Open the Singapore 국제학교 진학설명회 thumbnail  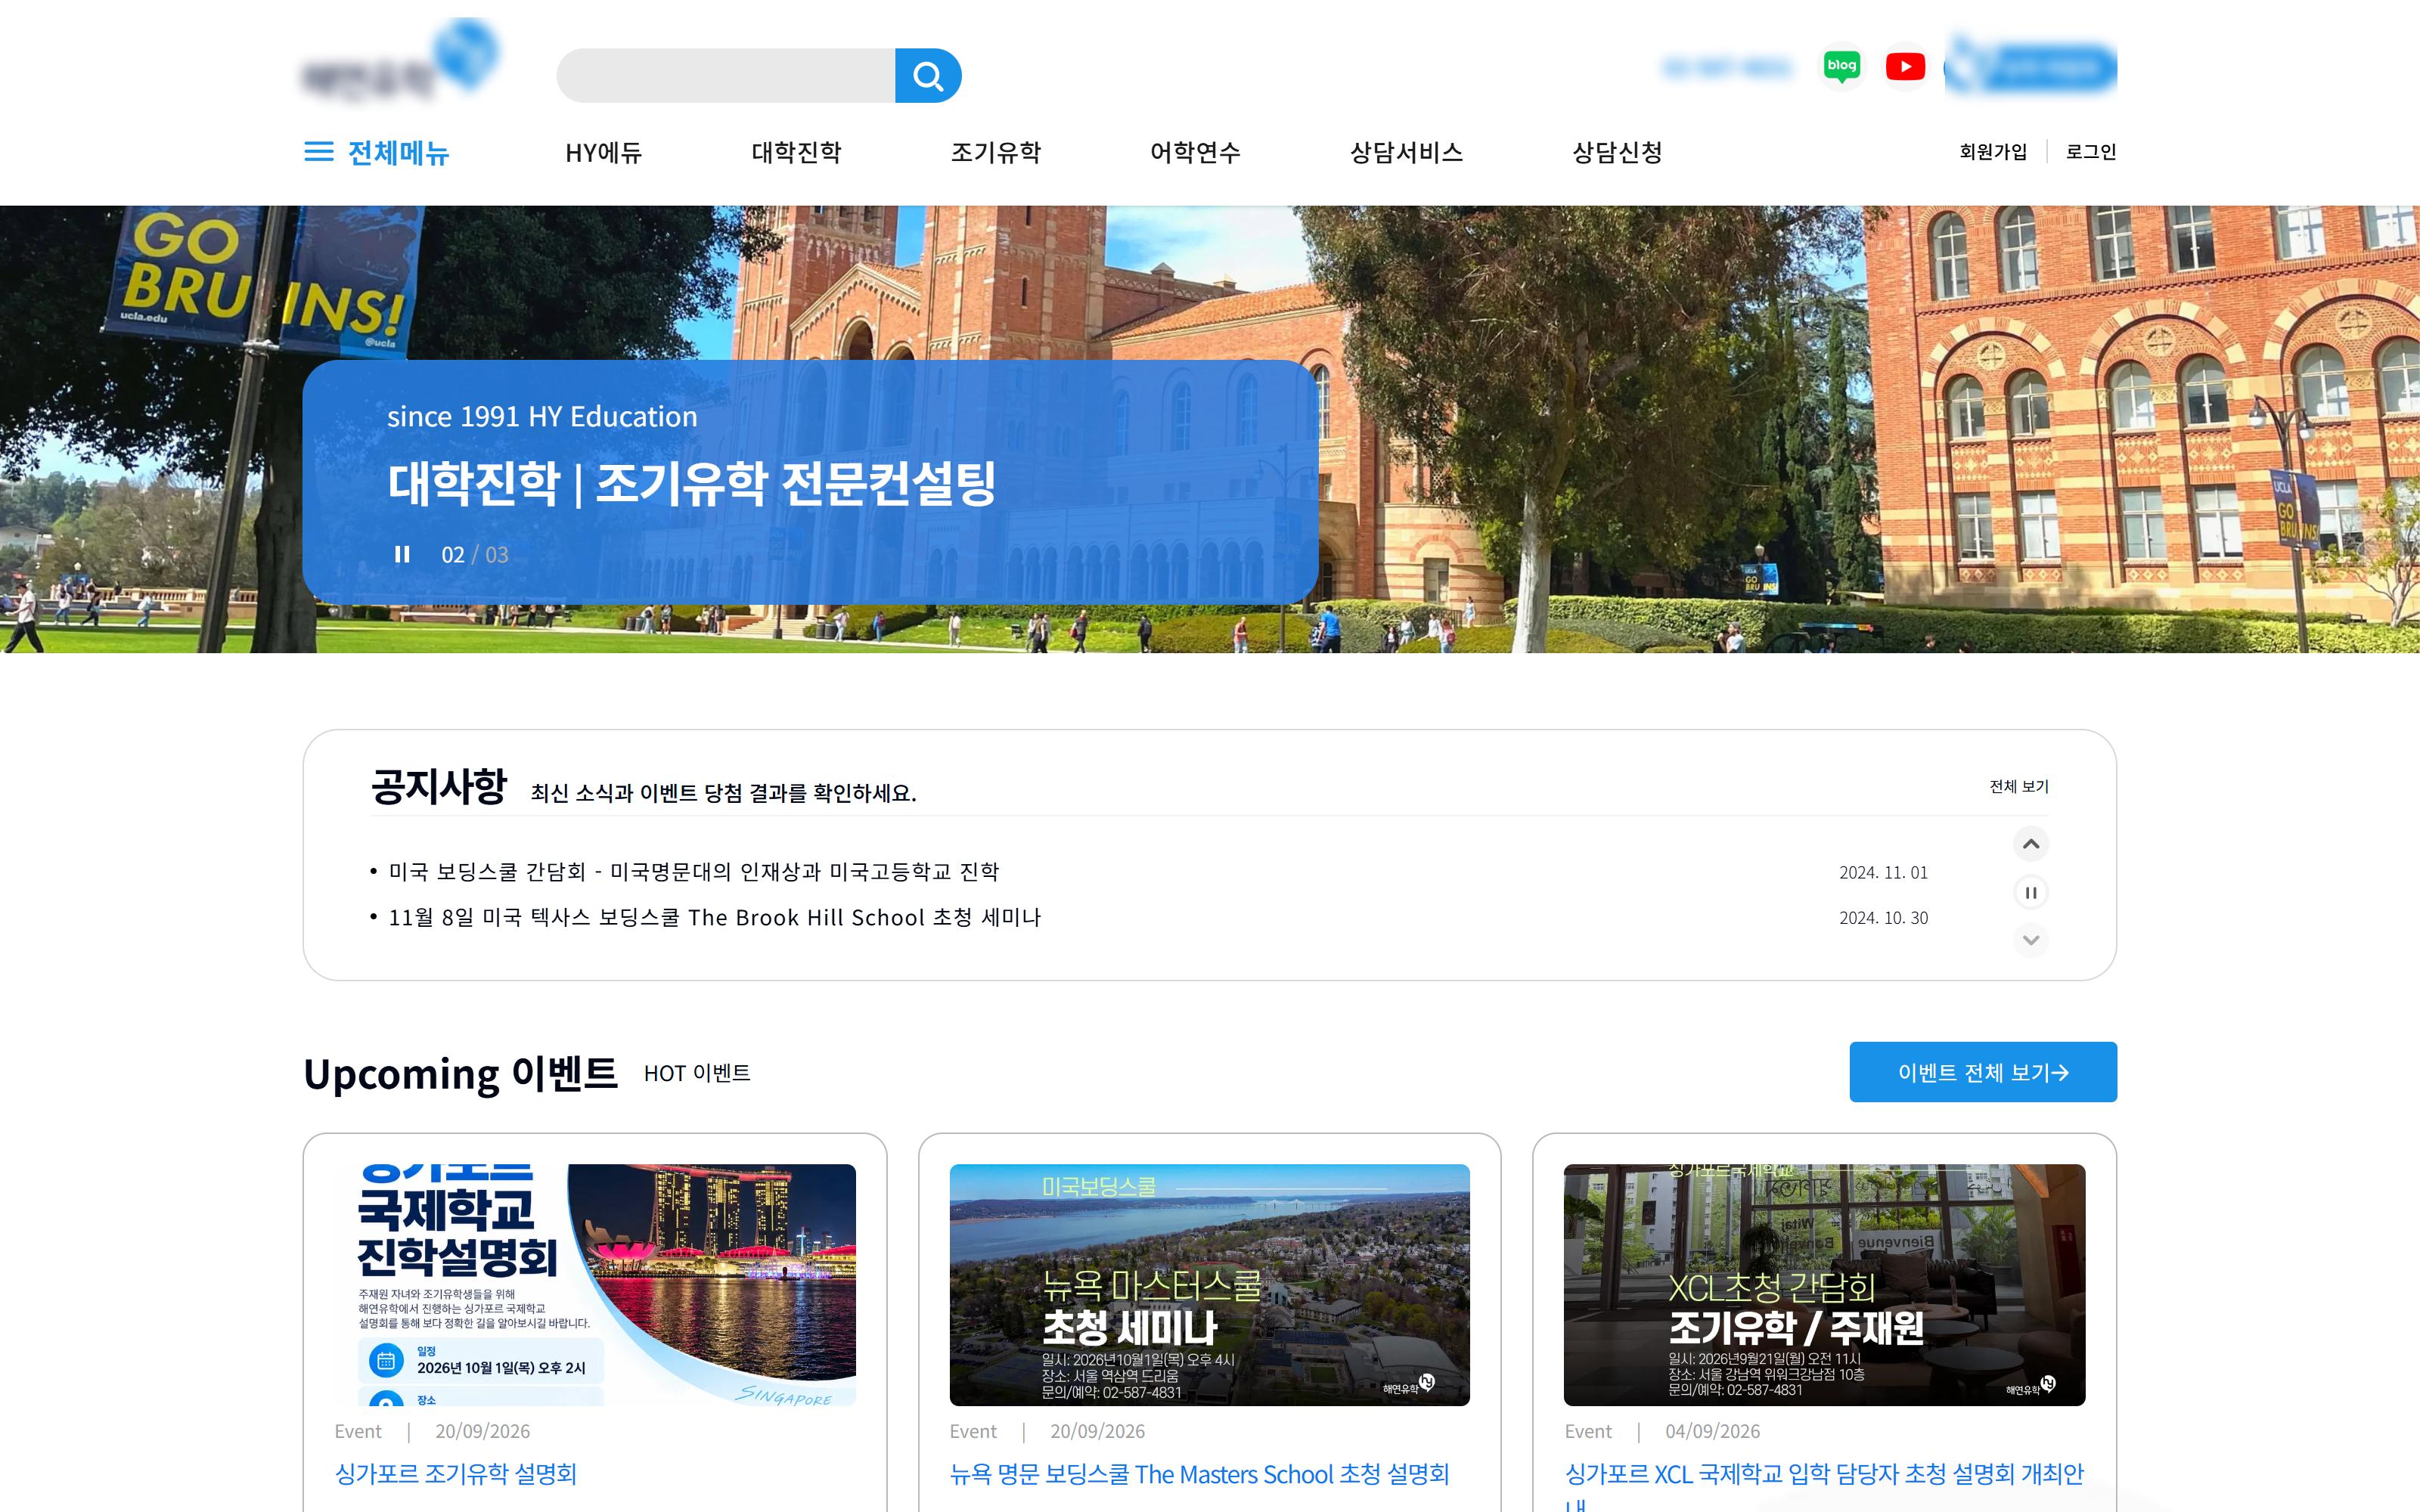pos(595,1285)
